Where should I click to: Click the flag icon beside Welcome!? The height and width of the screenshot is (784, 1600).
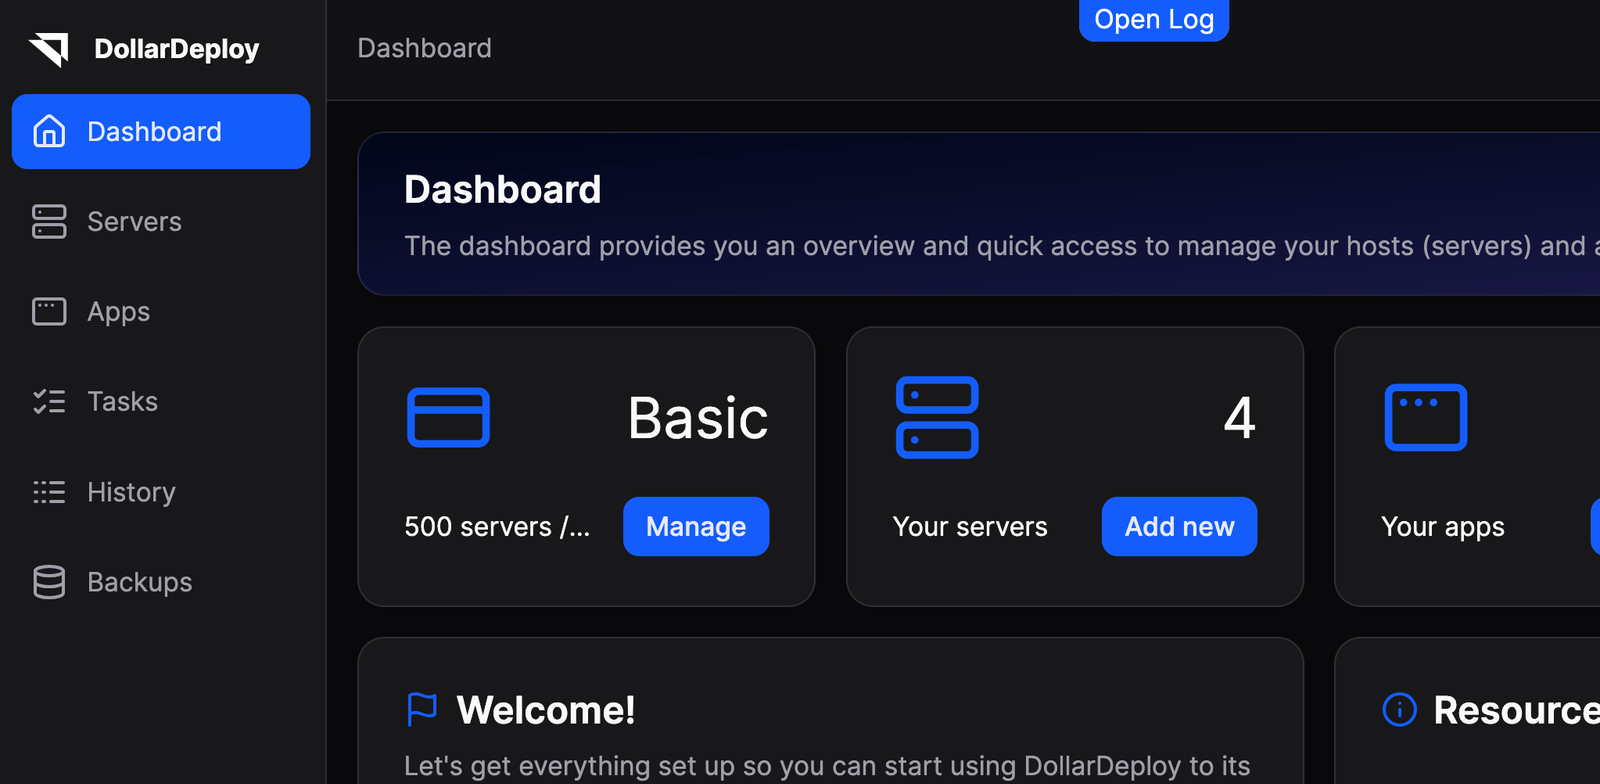[x=422, y=710]
